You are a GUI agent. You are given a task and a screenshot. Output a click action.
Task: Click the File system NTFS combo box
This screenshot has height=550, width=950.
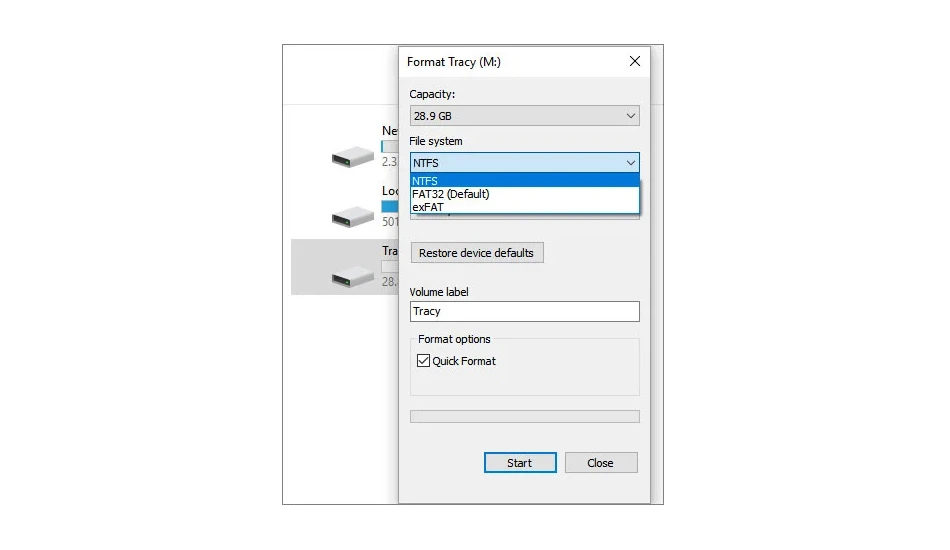[525, 163]
